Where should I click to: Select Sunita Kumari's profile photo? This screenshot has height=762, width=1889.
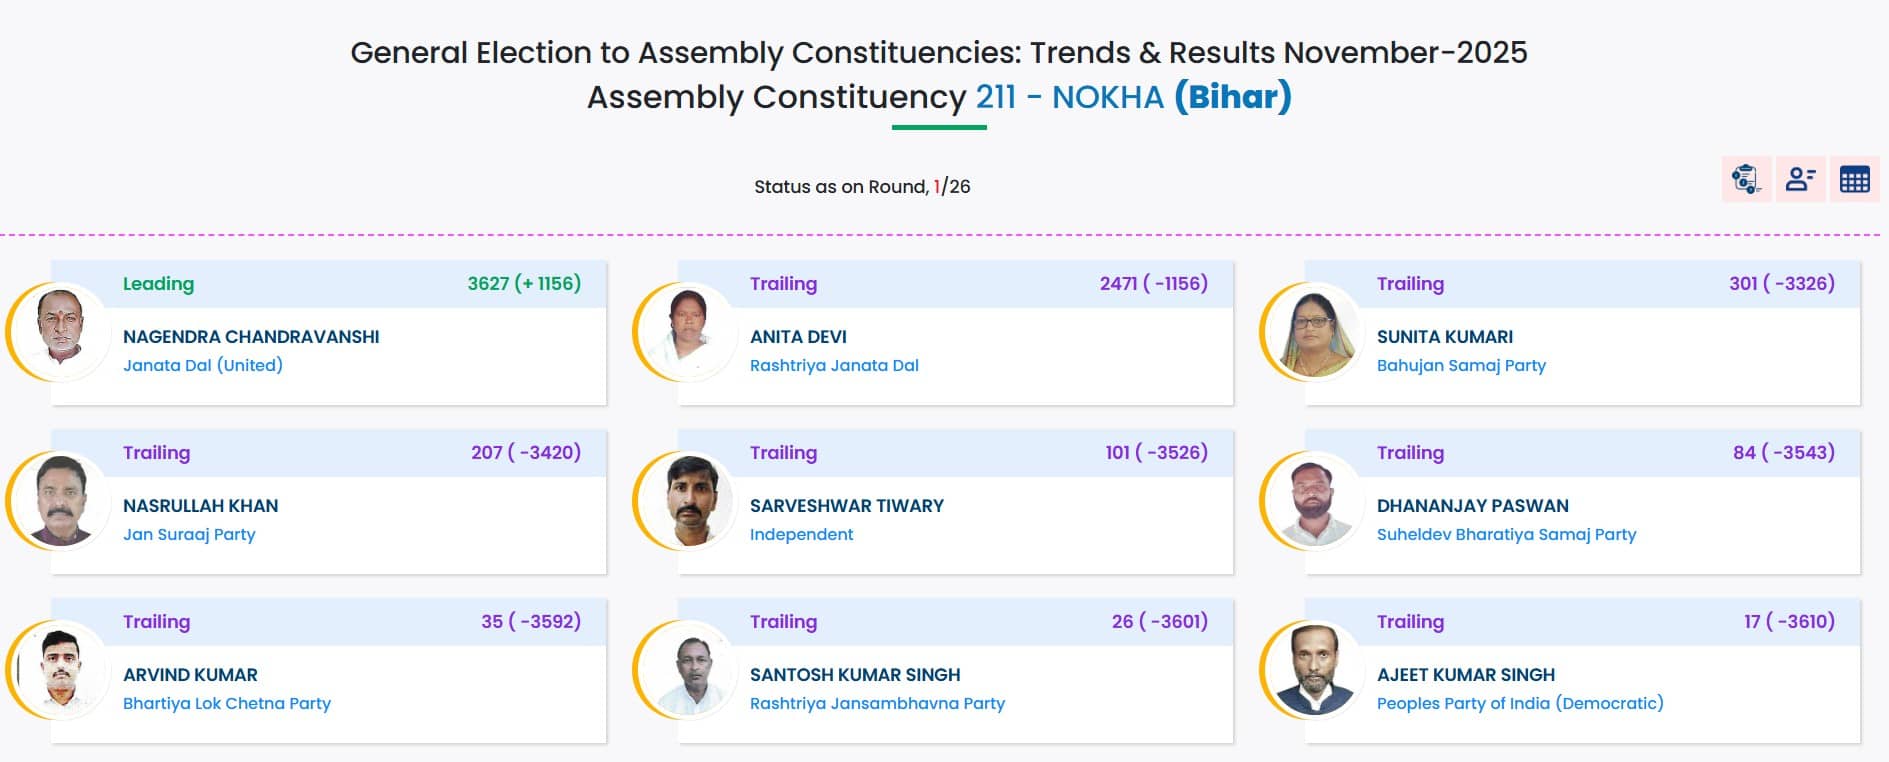click(x=1314, y=331)
